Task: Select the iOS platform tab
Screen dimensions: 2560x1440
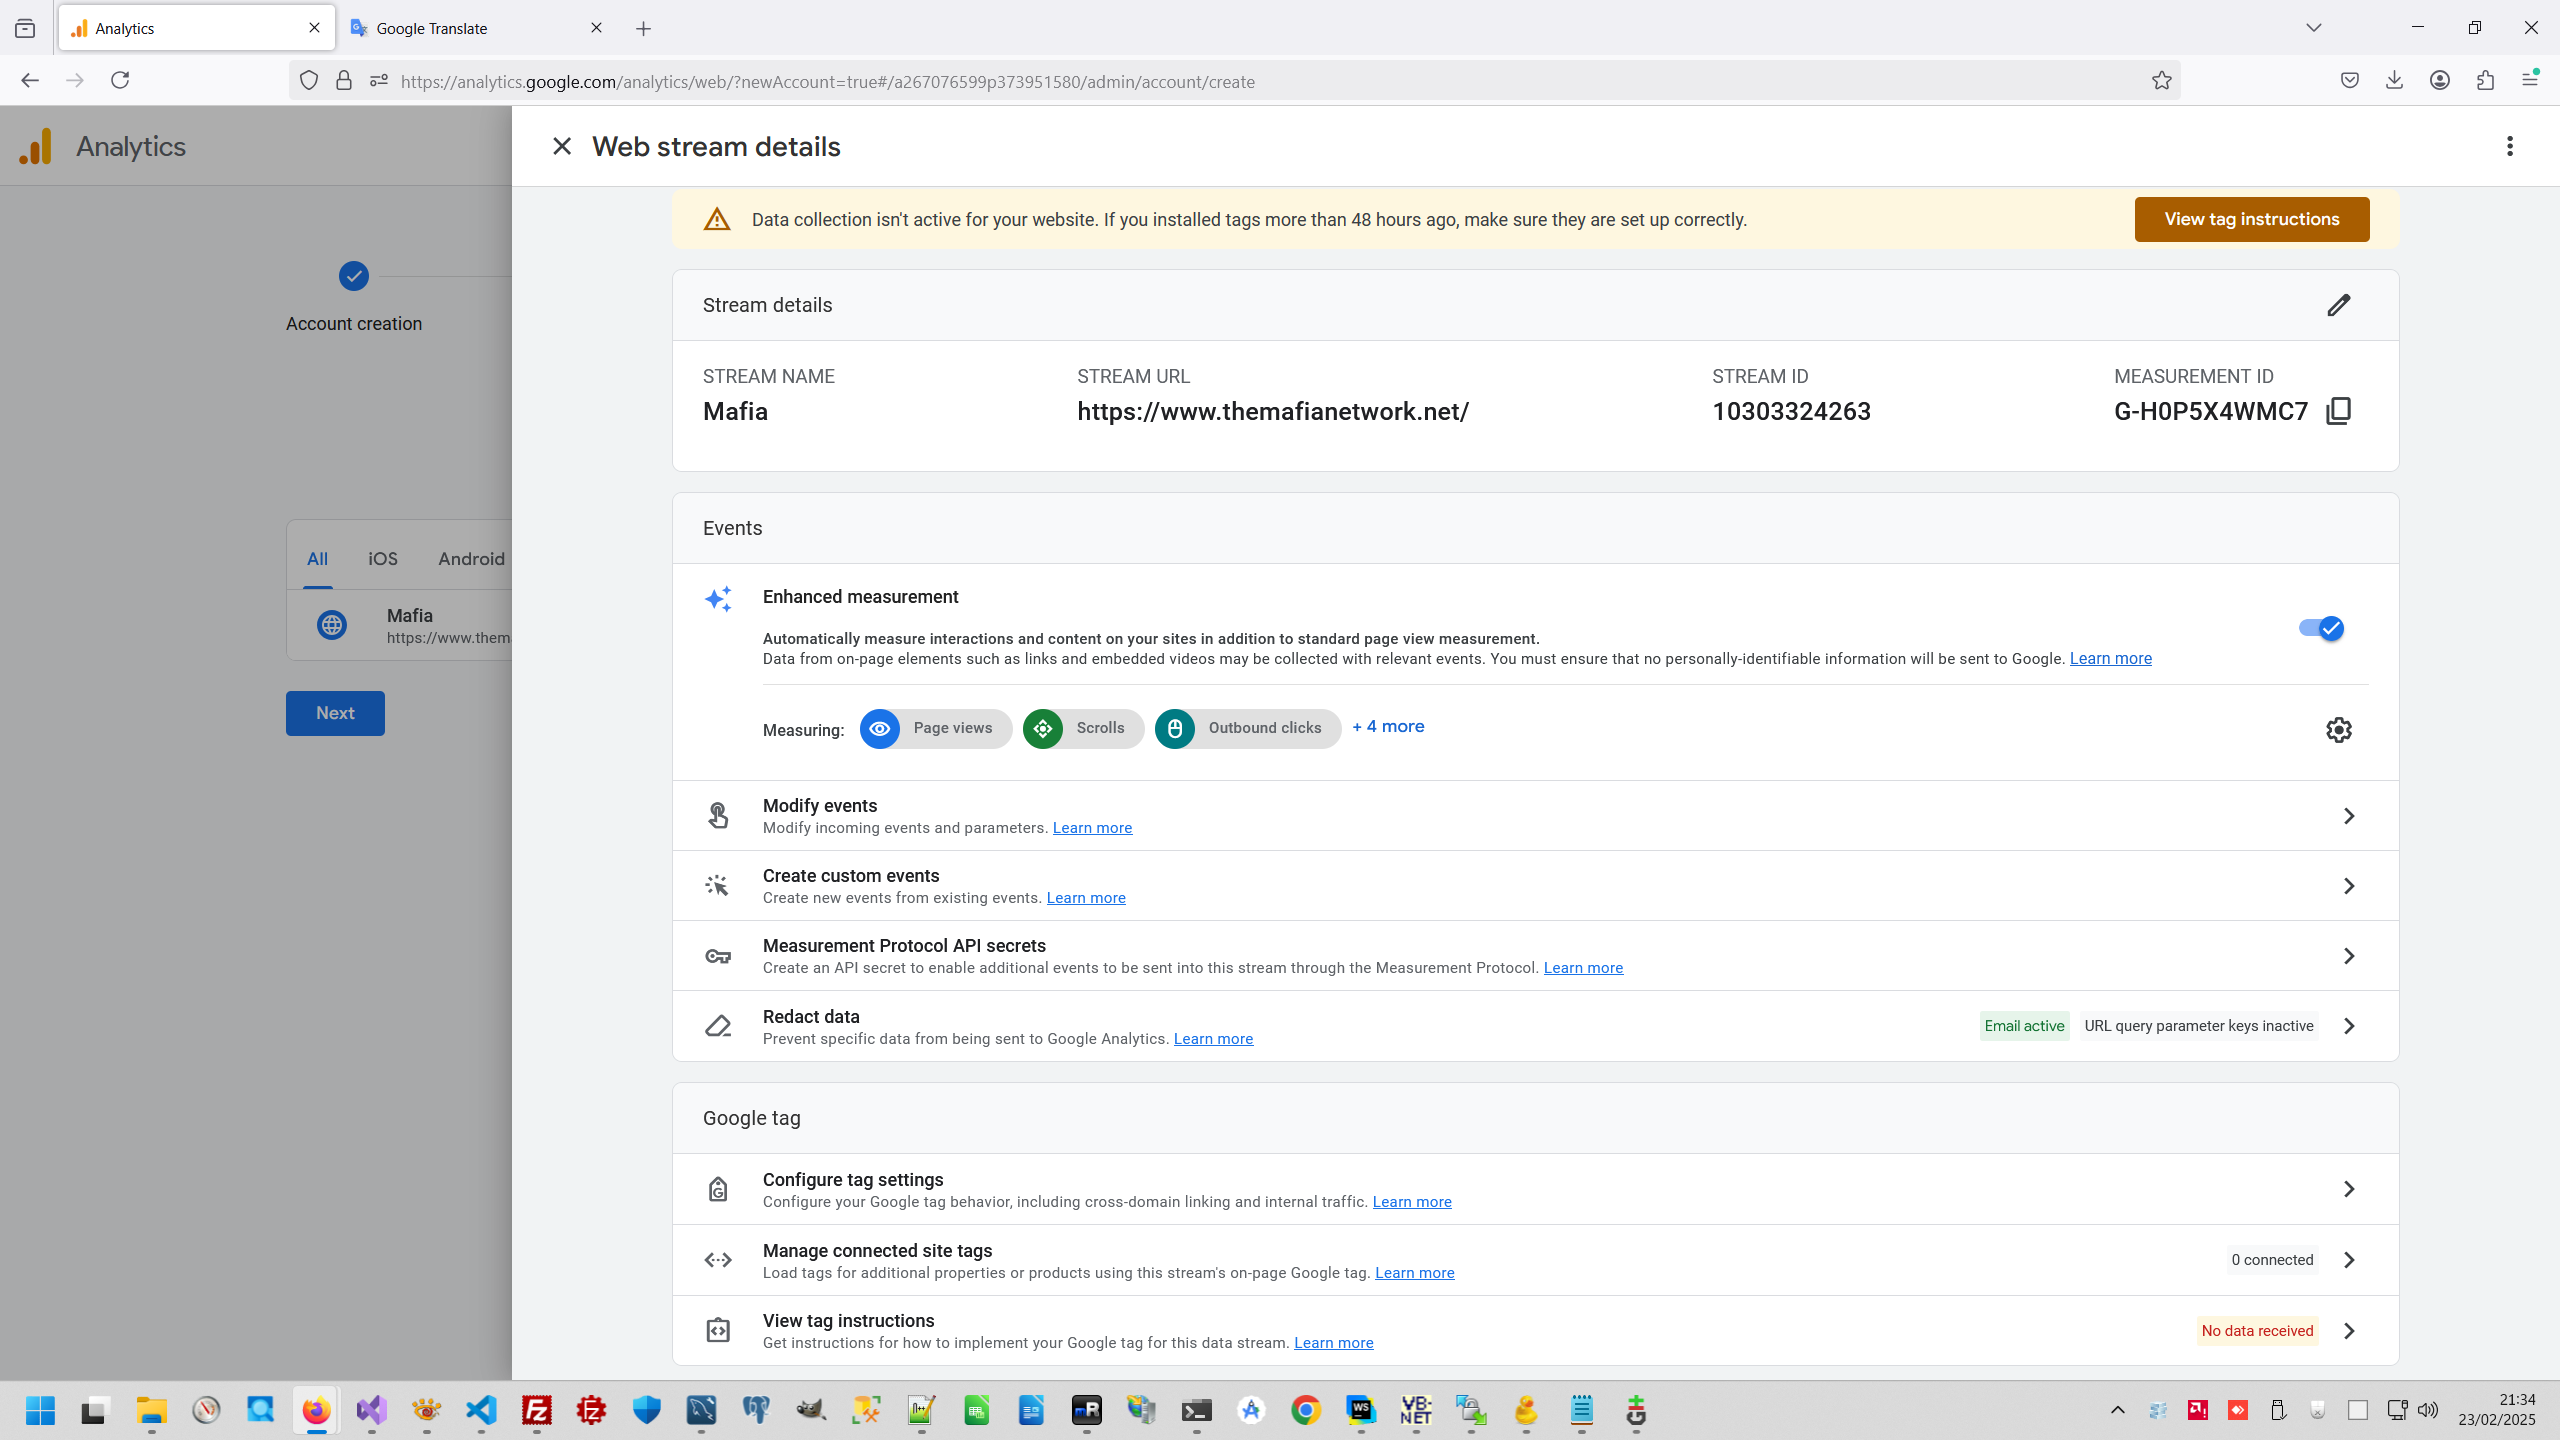Action: 382,559
